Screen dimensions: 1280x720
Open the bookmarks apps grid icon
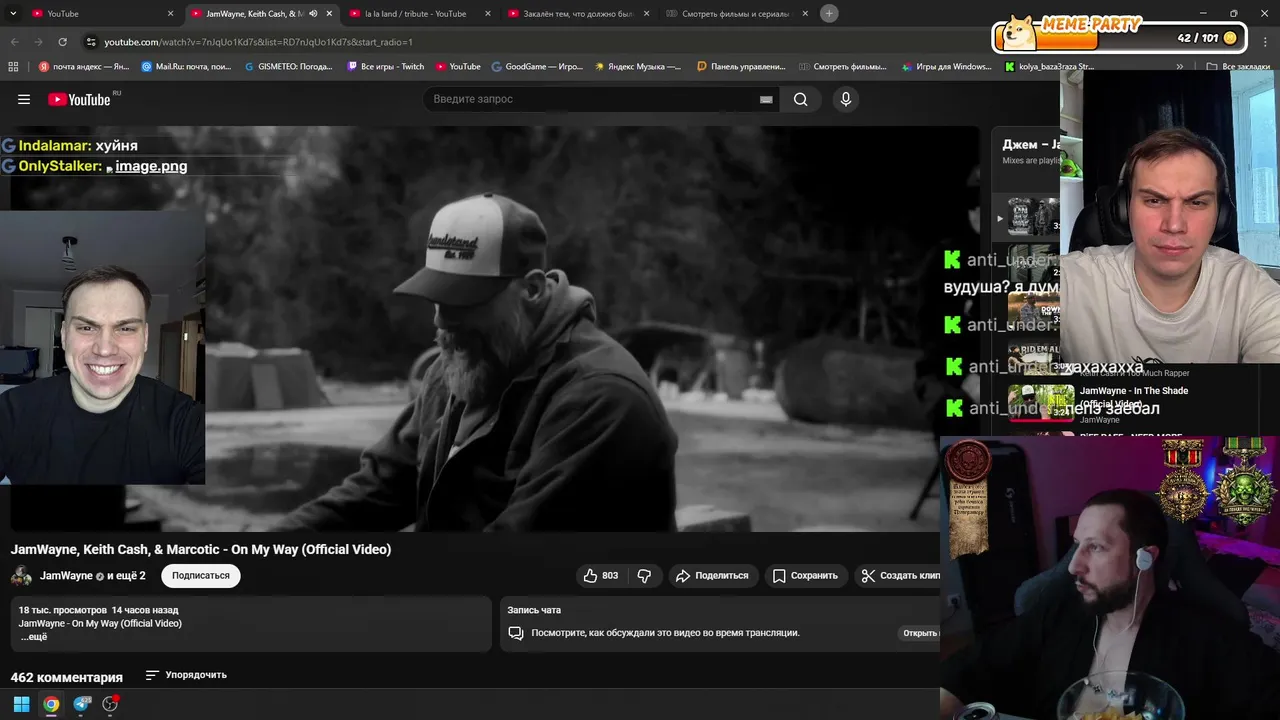pos(13,67)
